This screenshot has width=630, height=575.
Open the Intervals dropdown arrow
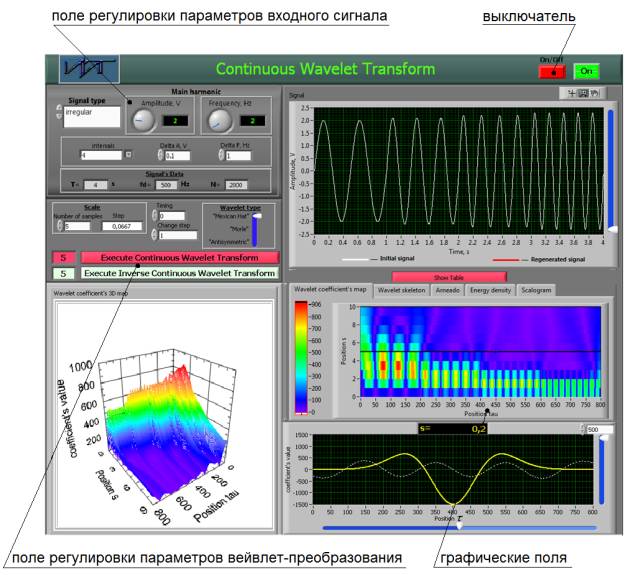point(128,155)
